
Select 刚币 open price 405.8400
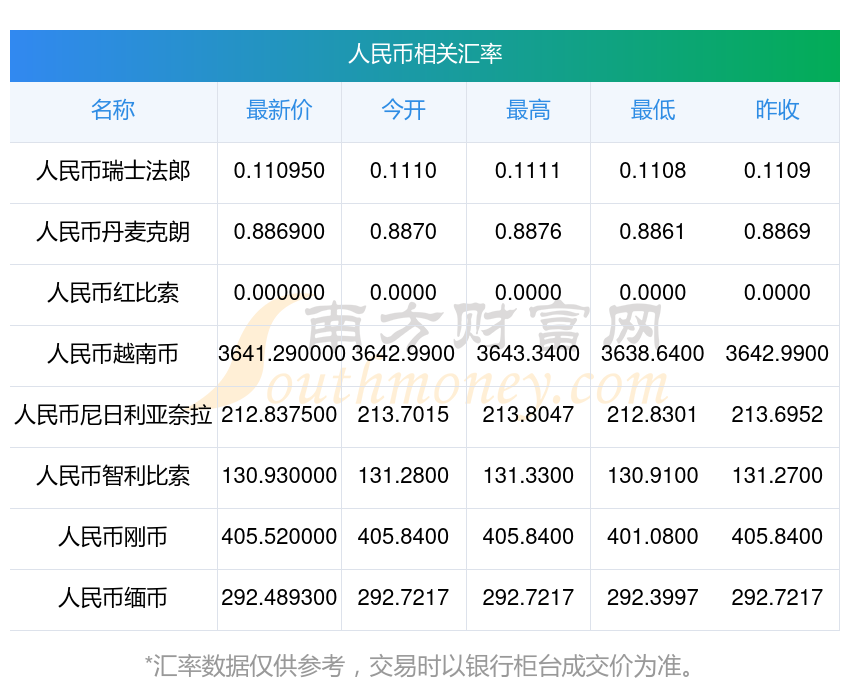(x=403, y=537)
